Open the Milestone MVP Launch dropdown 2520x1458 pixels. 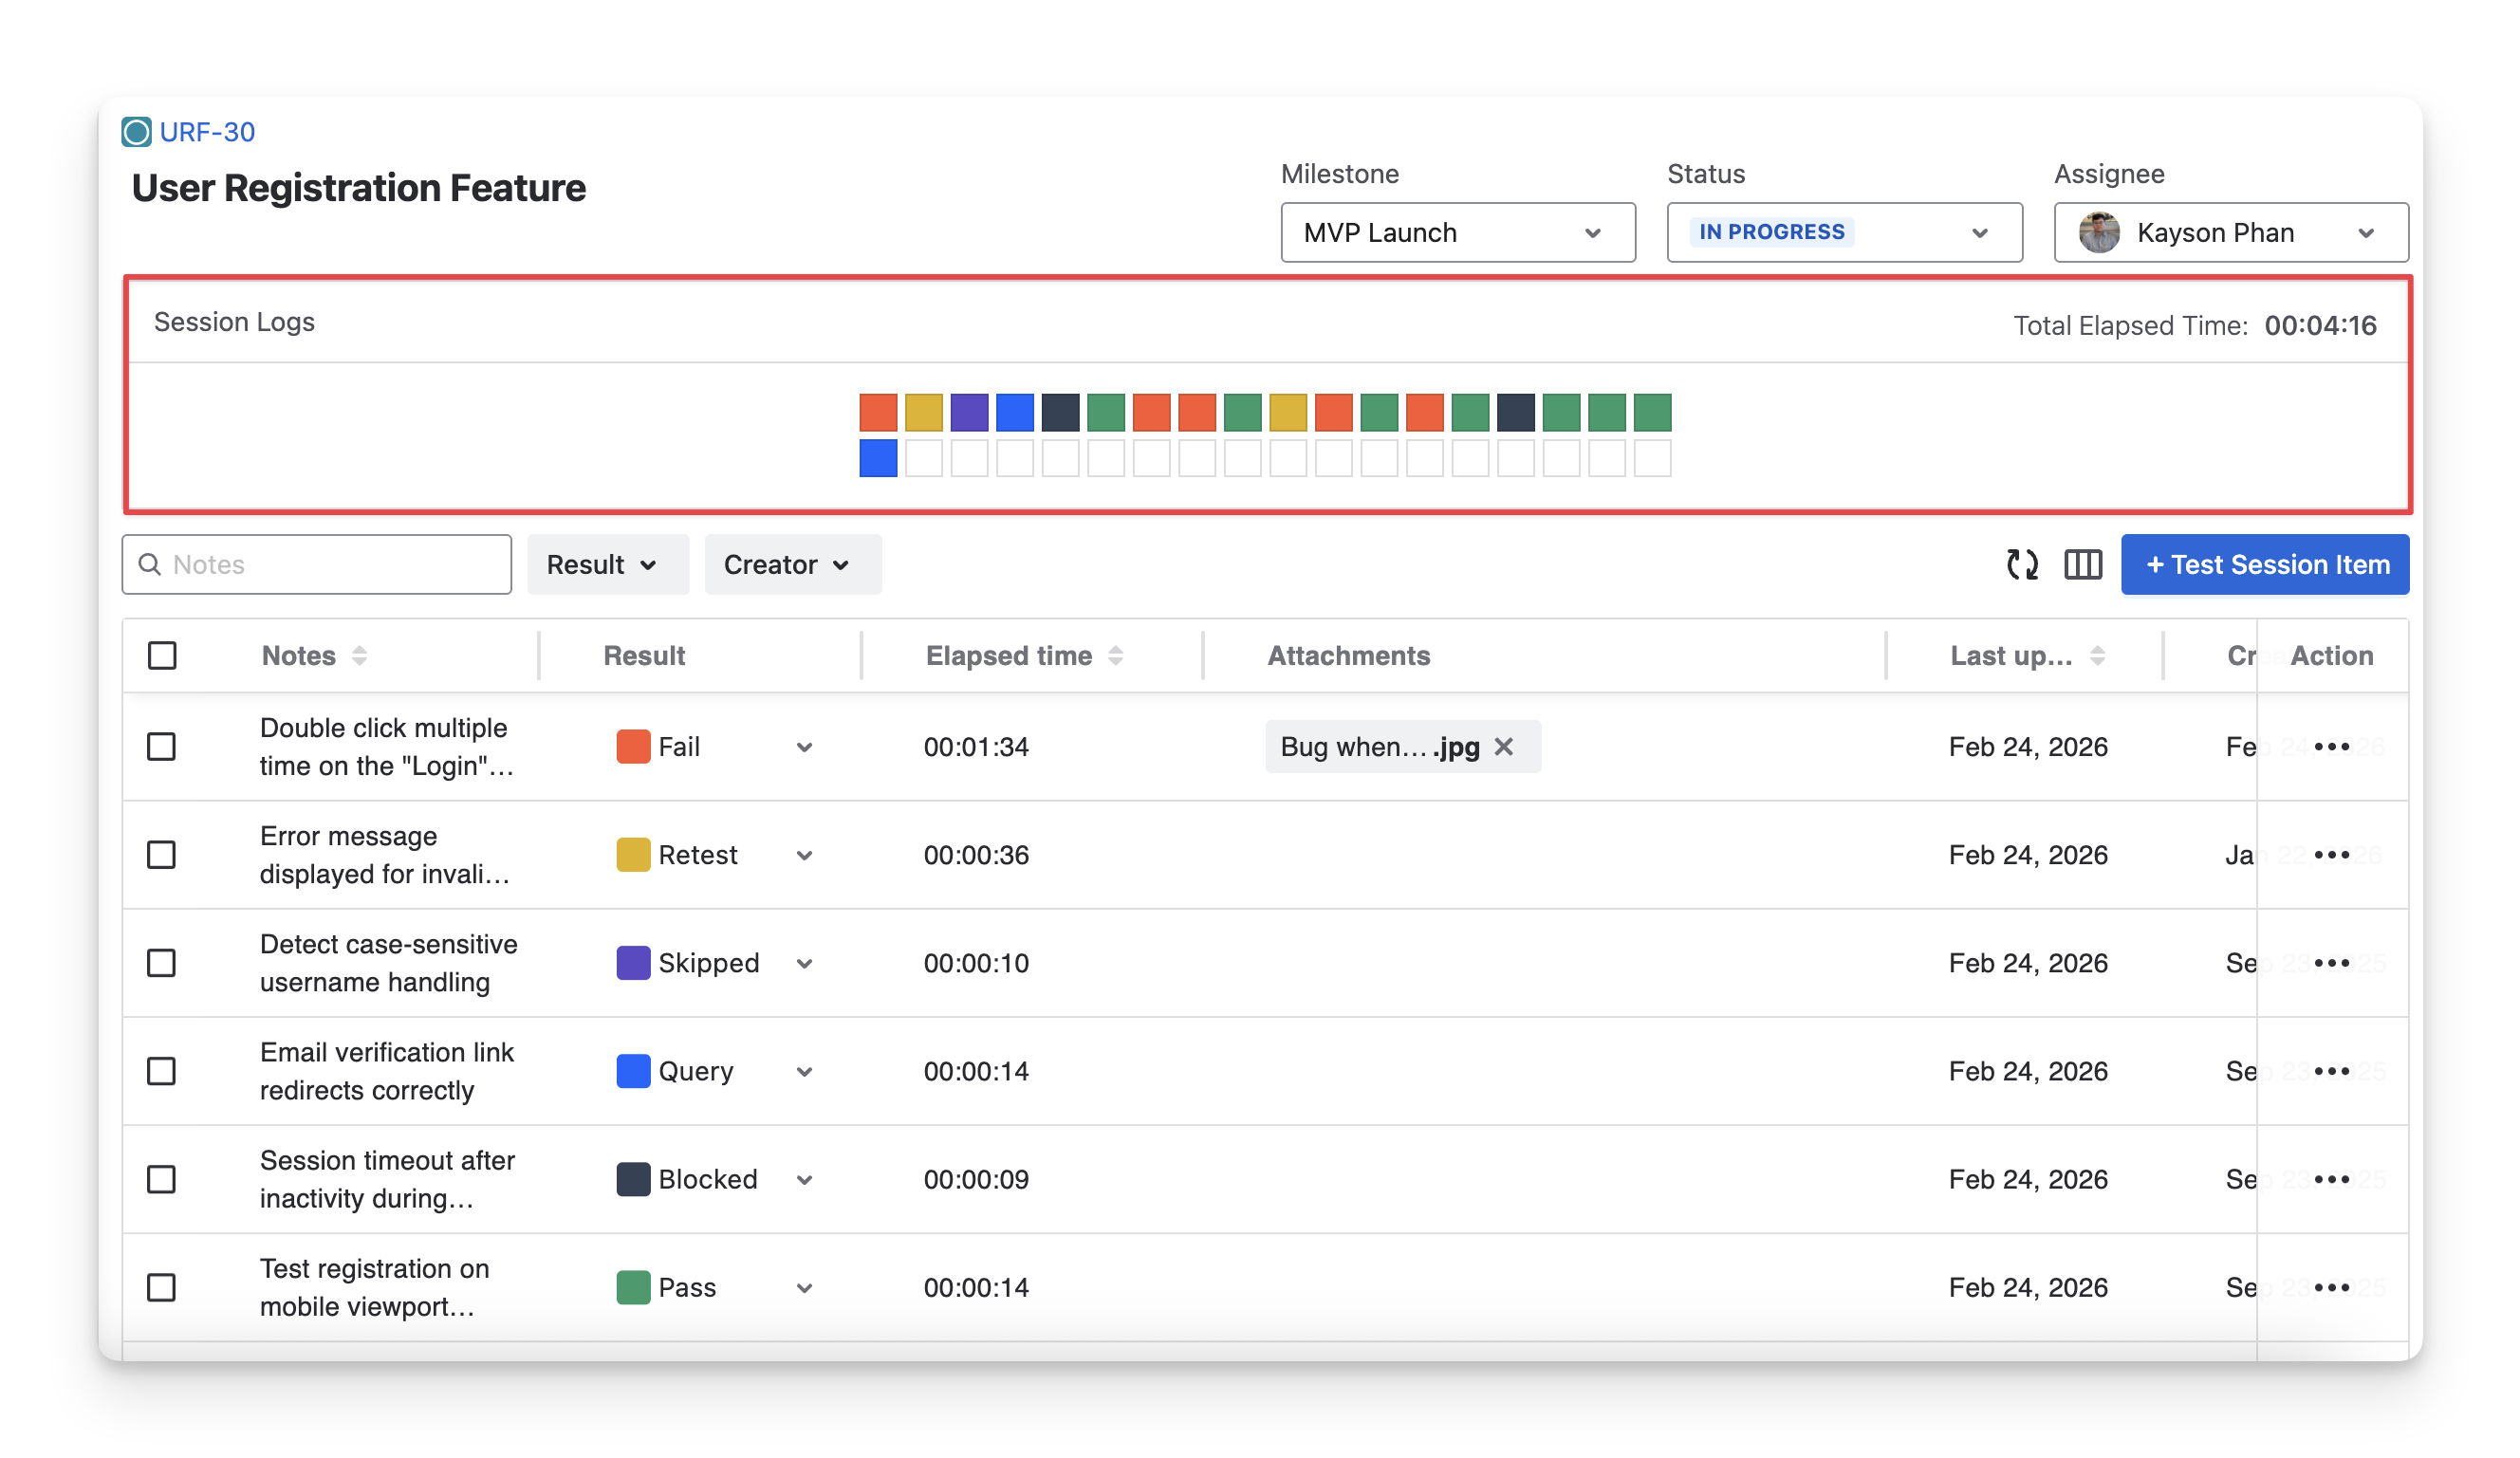click(1457, 233)
